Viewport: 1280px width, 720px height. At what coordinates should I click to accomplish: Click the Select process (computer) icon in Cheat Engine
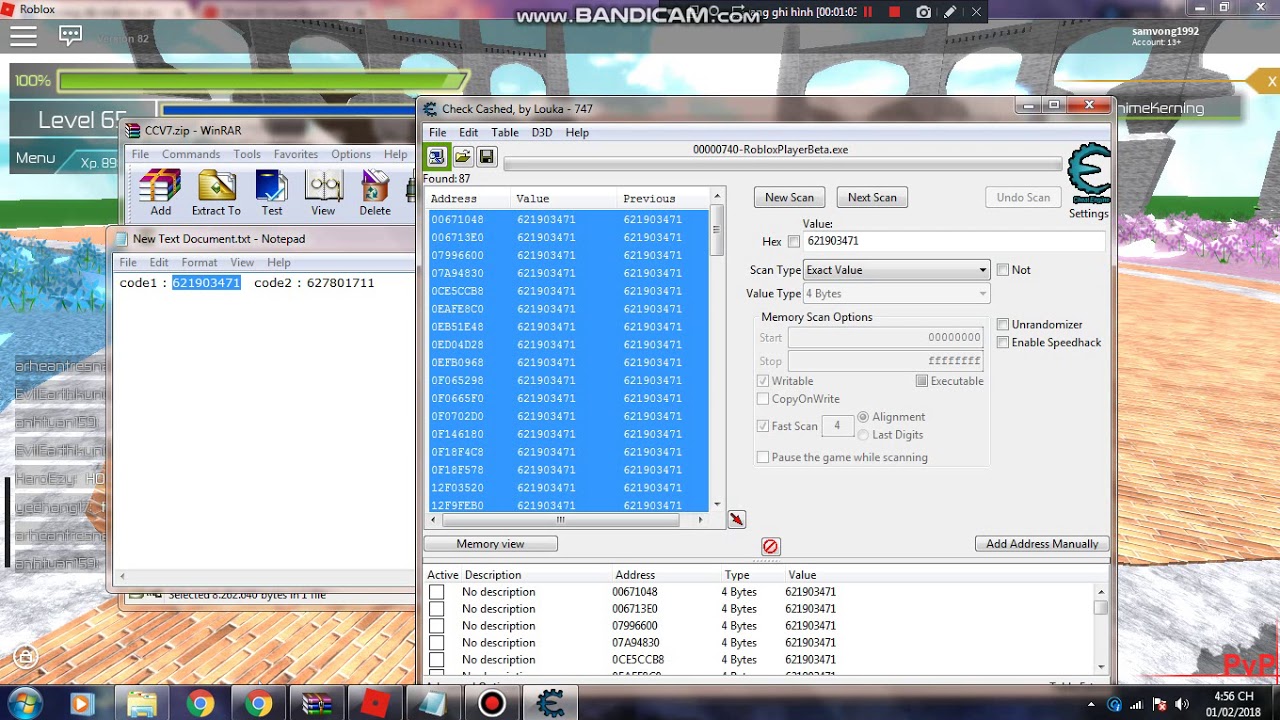[436, 157]
